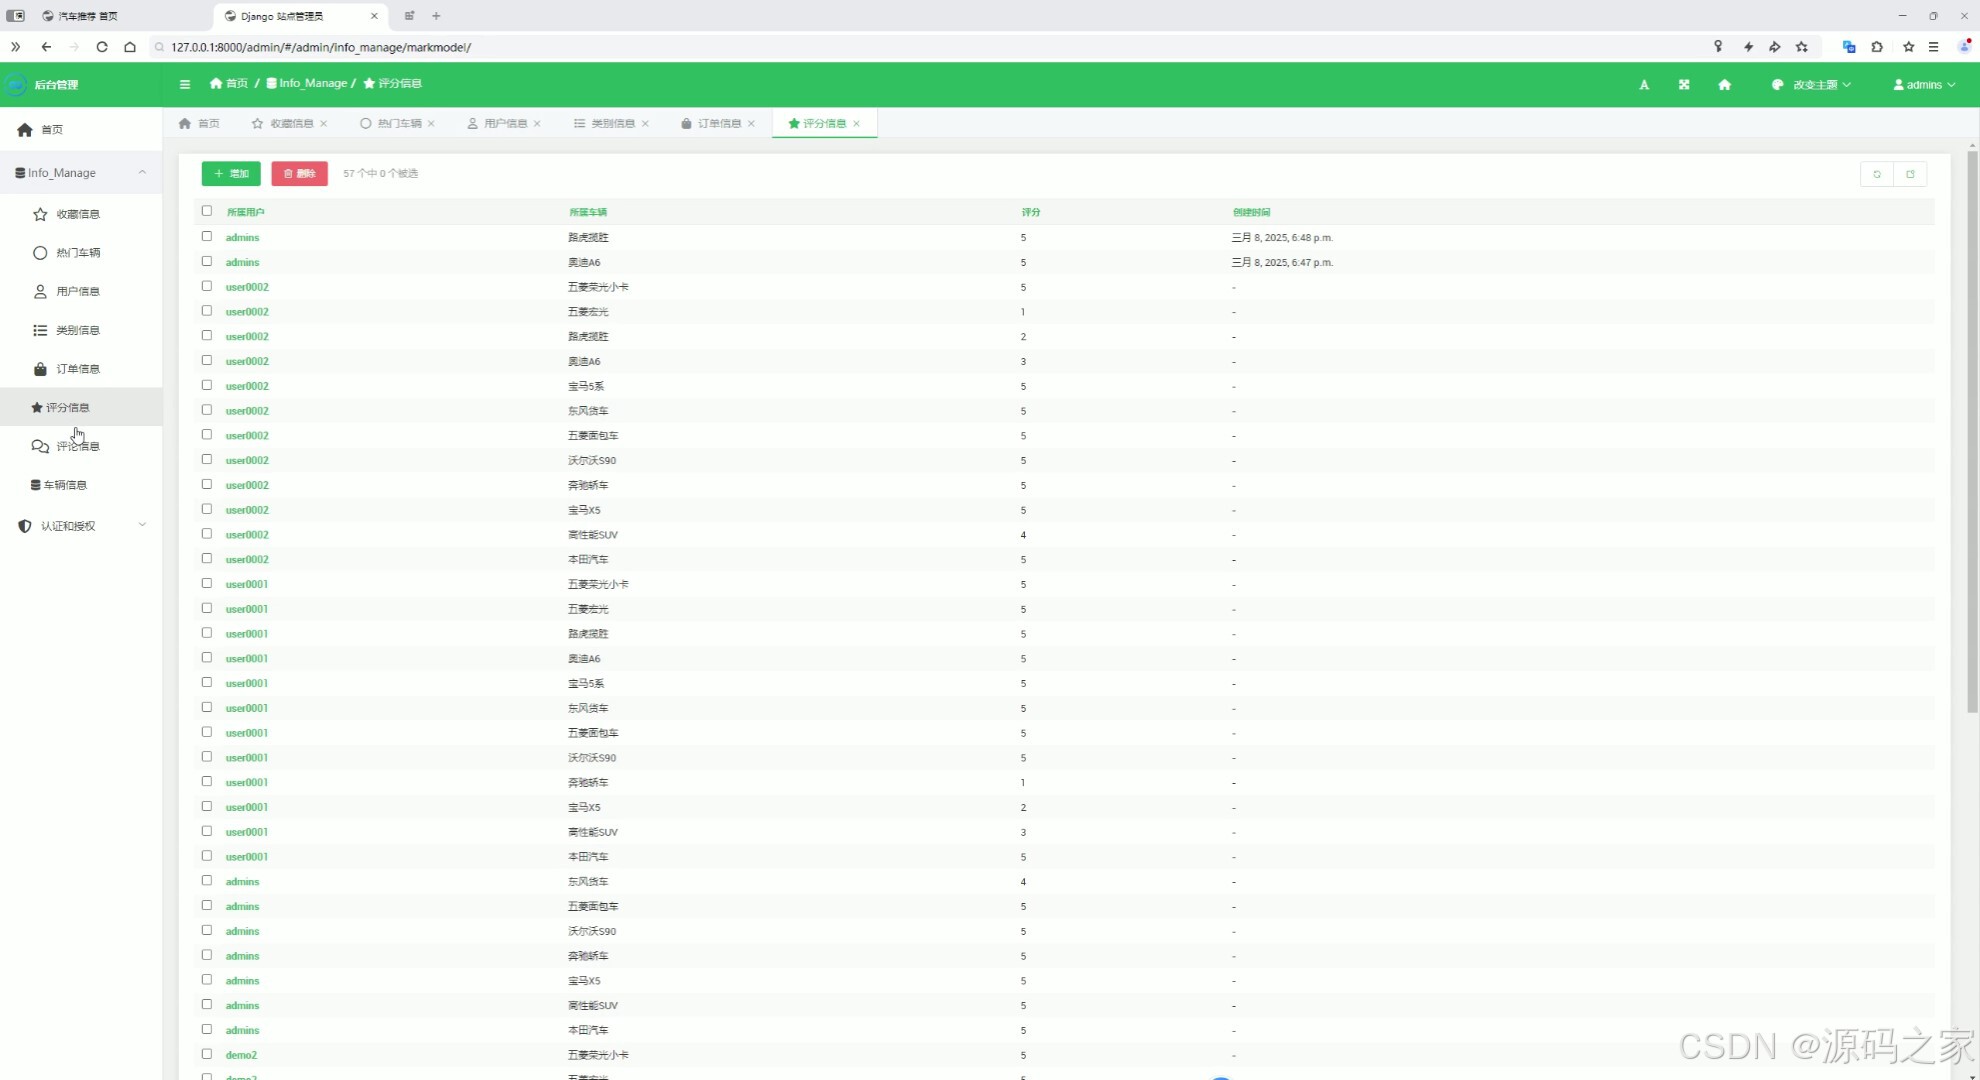
Task: Check the demo2 五菱荣光小卡 row checkbox
Action: 207,1054
